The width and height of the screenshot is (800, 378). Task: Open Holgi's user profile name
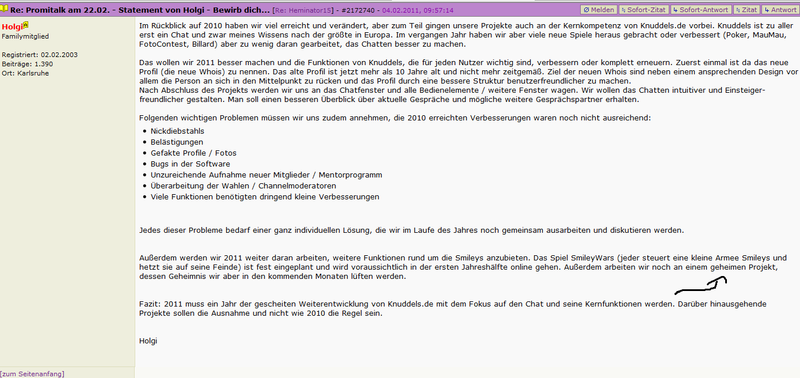12,27
